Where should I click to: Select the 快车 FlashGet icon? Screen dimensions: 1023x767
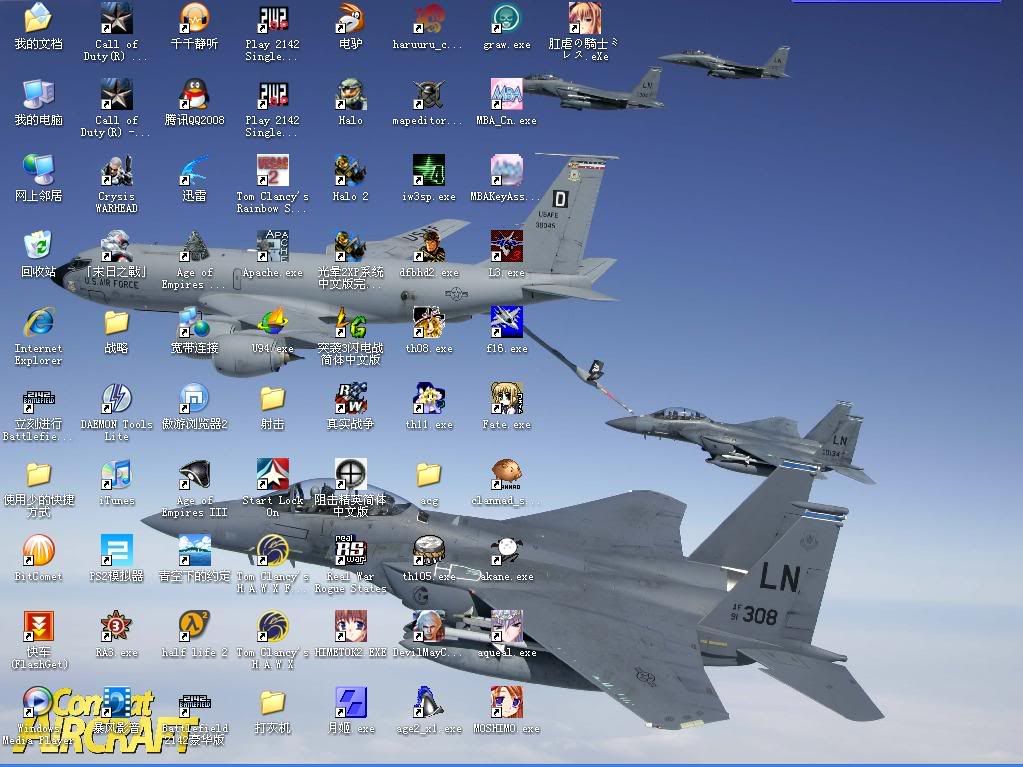[x=38, y=626]
